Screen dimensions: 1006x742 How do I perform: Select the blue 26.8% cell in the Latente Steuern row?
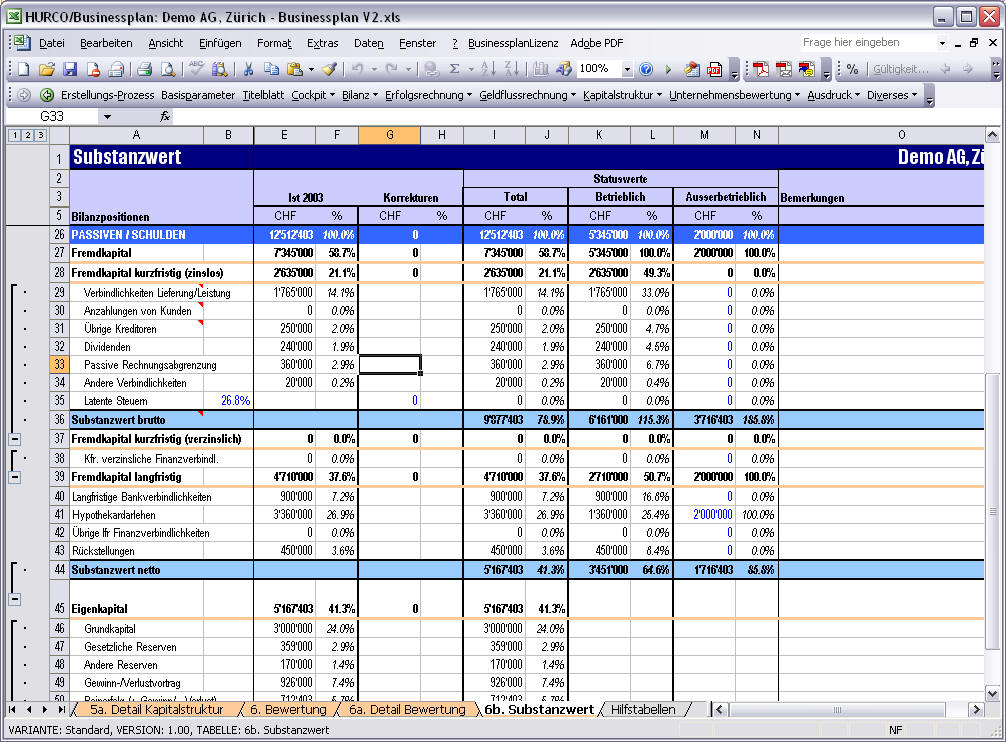point(228,401)
